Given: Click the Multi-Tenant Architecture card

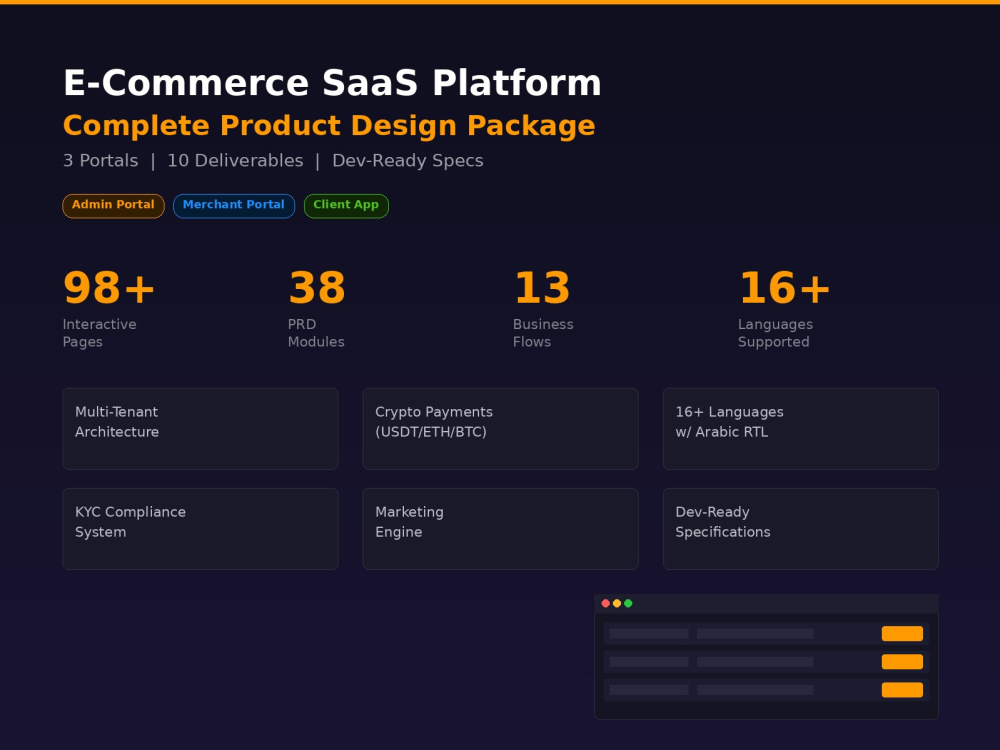Looking at the screenshot, I should [x=200, y=429].
